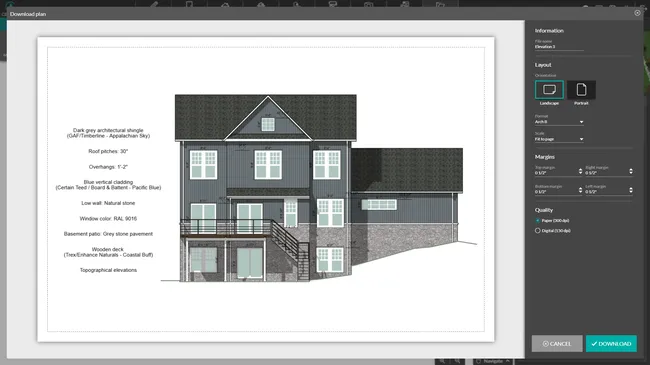Click the Download button

click(611, 343)
